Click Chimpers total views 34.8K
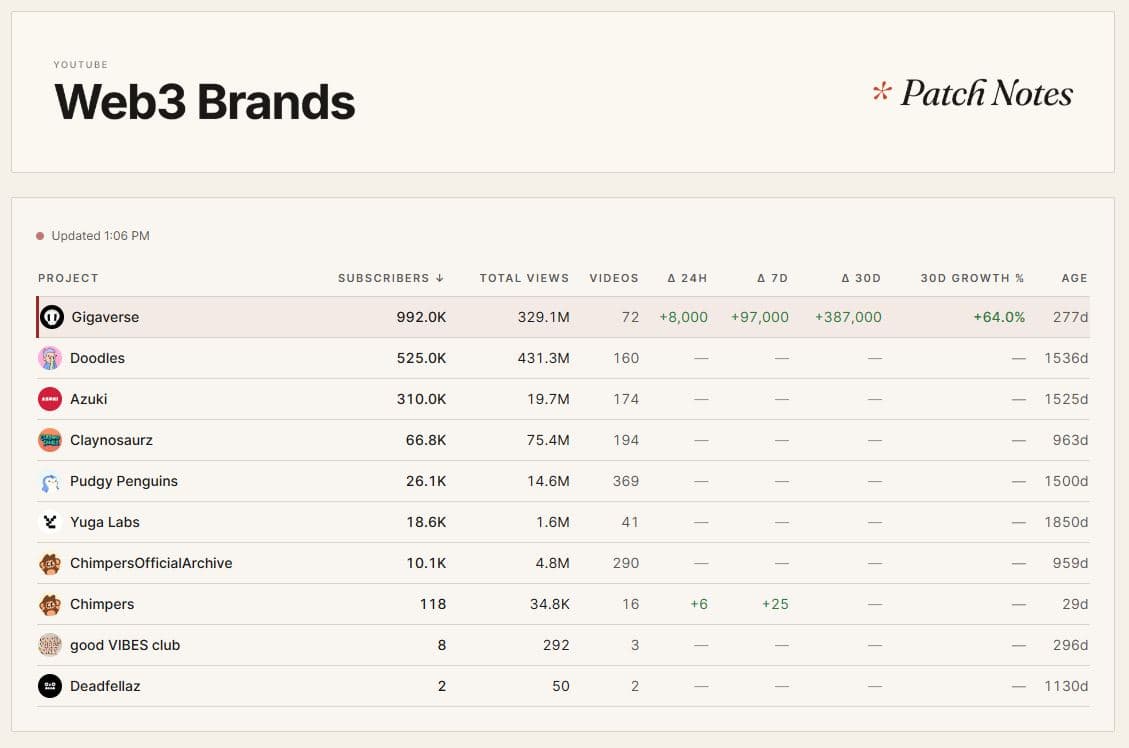This screenshot has width=1129, height=748. (x=550, y=604)
